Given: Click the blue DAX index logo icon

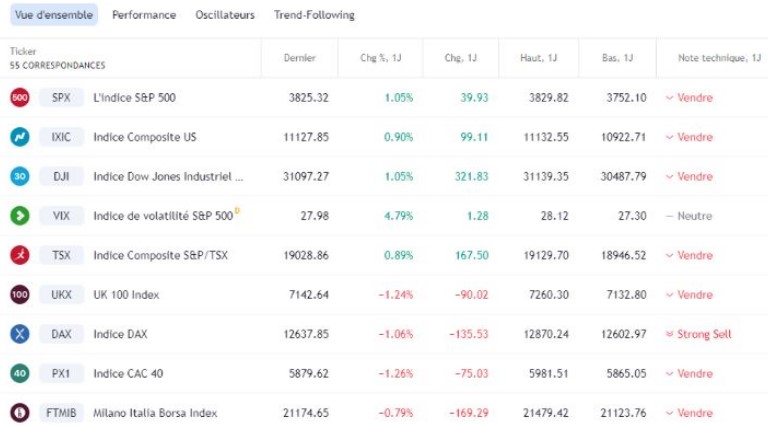Looking at the screenshot, I should 19,334.
